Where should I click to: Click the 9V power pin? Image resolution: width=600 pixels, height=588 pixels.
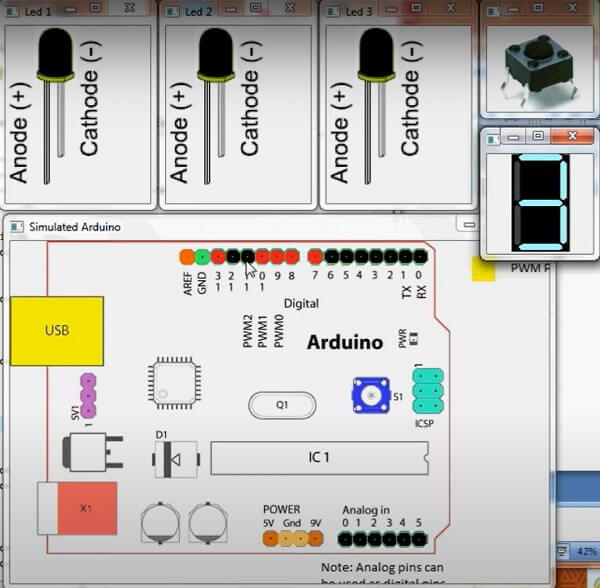coord(316,539)
